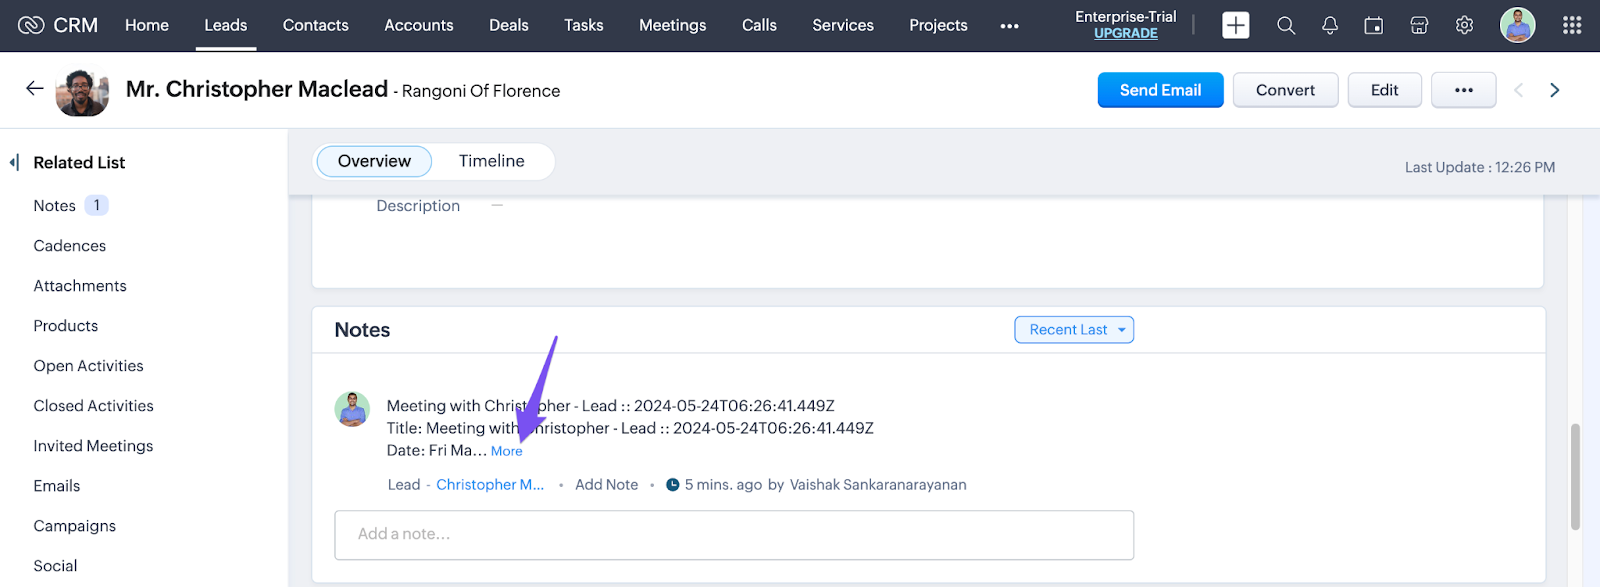The width and height of the screenshot is (1600, 587).
Task: Open the Home tab
Action: (x=147, y=25)
